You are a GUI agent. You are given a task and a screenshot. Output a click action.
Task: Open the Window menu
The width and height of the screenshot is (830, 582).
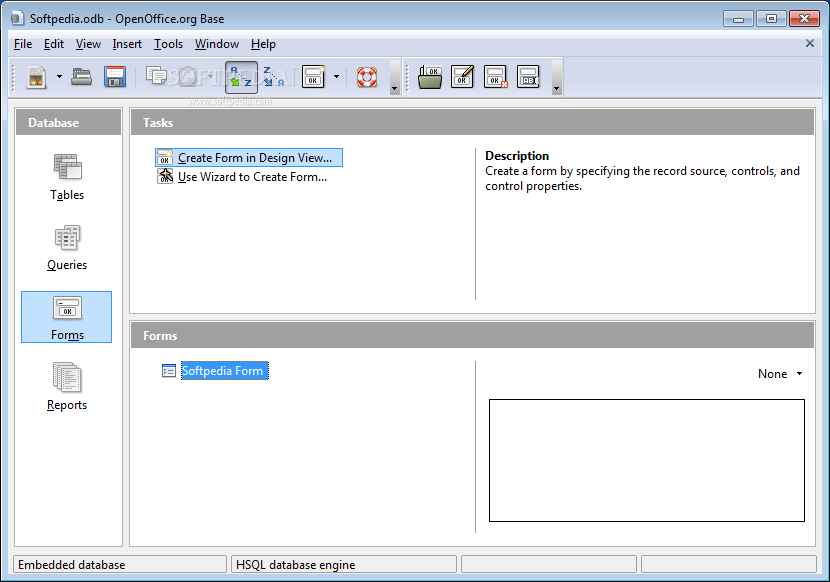click(217, 44)
